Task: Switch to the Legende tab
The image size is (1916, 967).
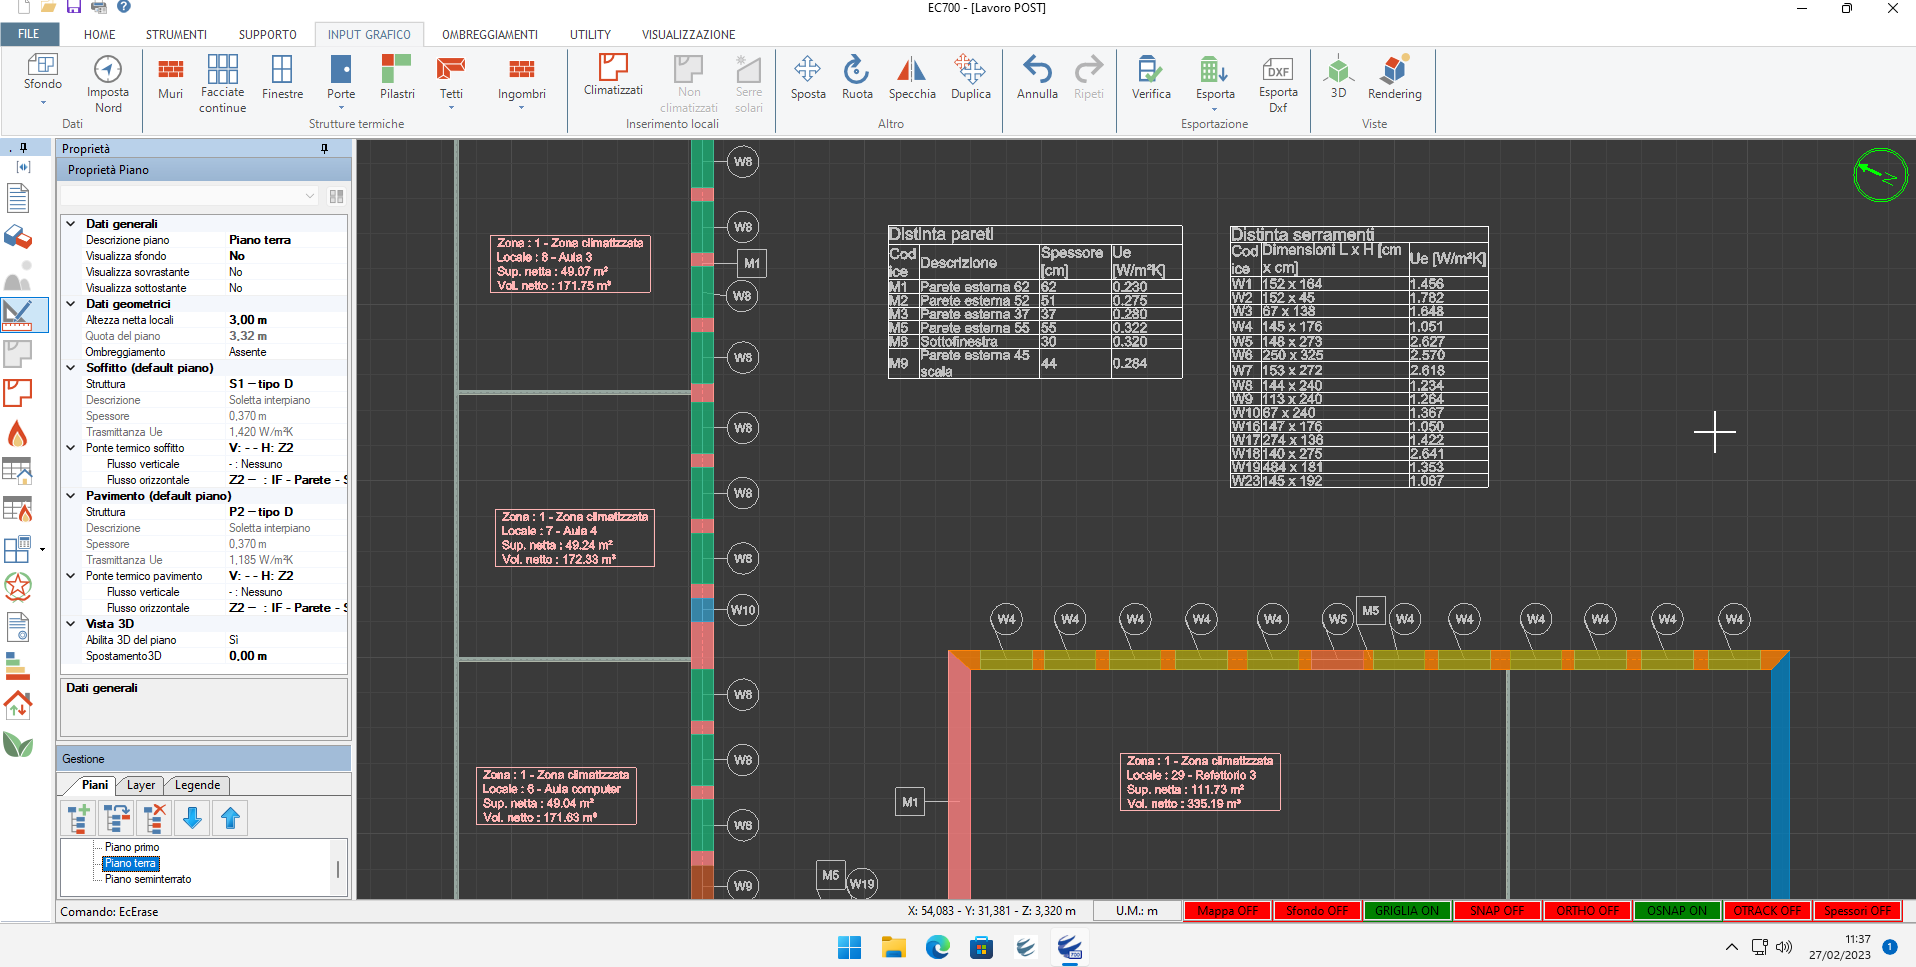Action: point(198,785)
